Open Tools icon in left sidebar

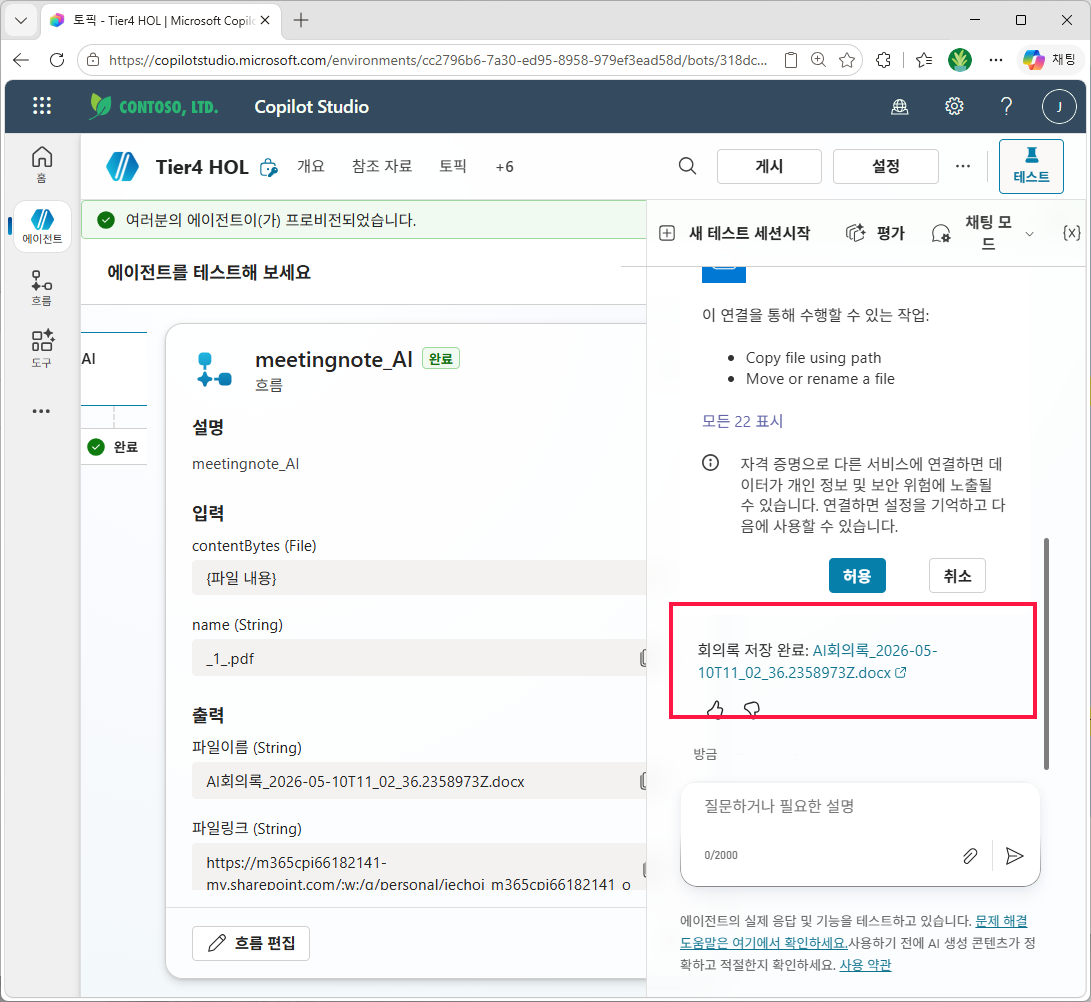coord(42,349)
